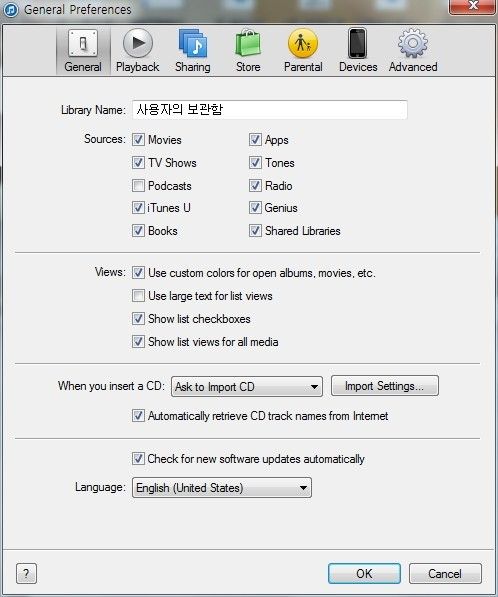The image size is (498, 597).
Task: Enable large text for list views
Action: pos(138,296)
